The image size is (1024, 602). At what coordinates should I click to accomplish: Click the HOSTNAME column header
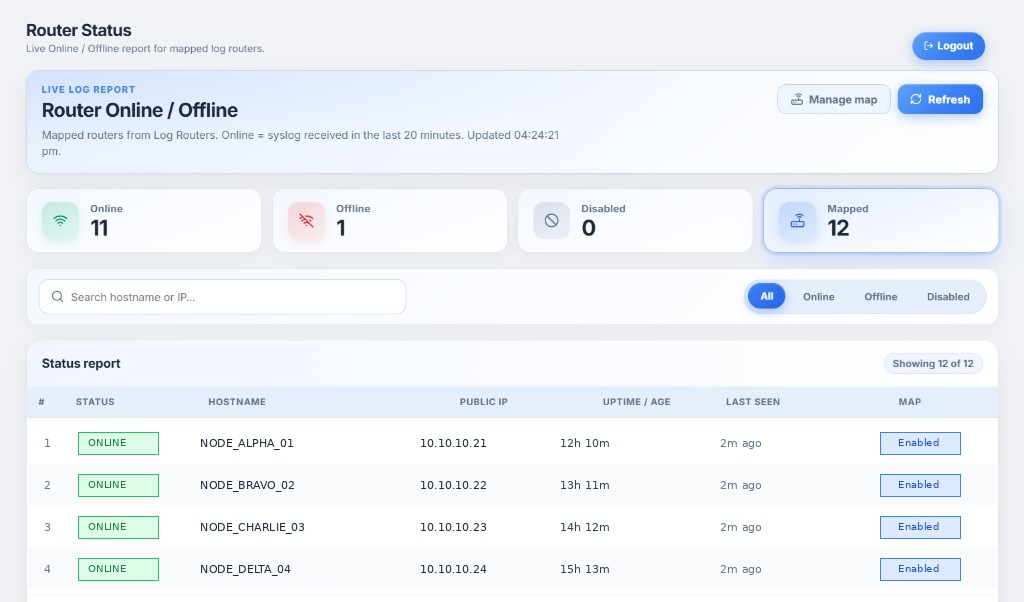[x=237, y=402]
